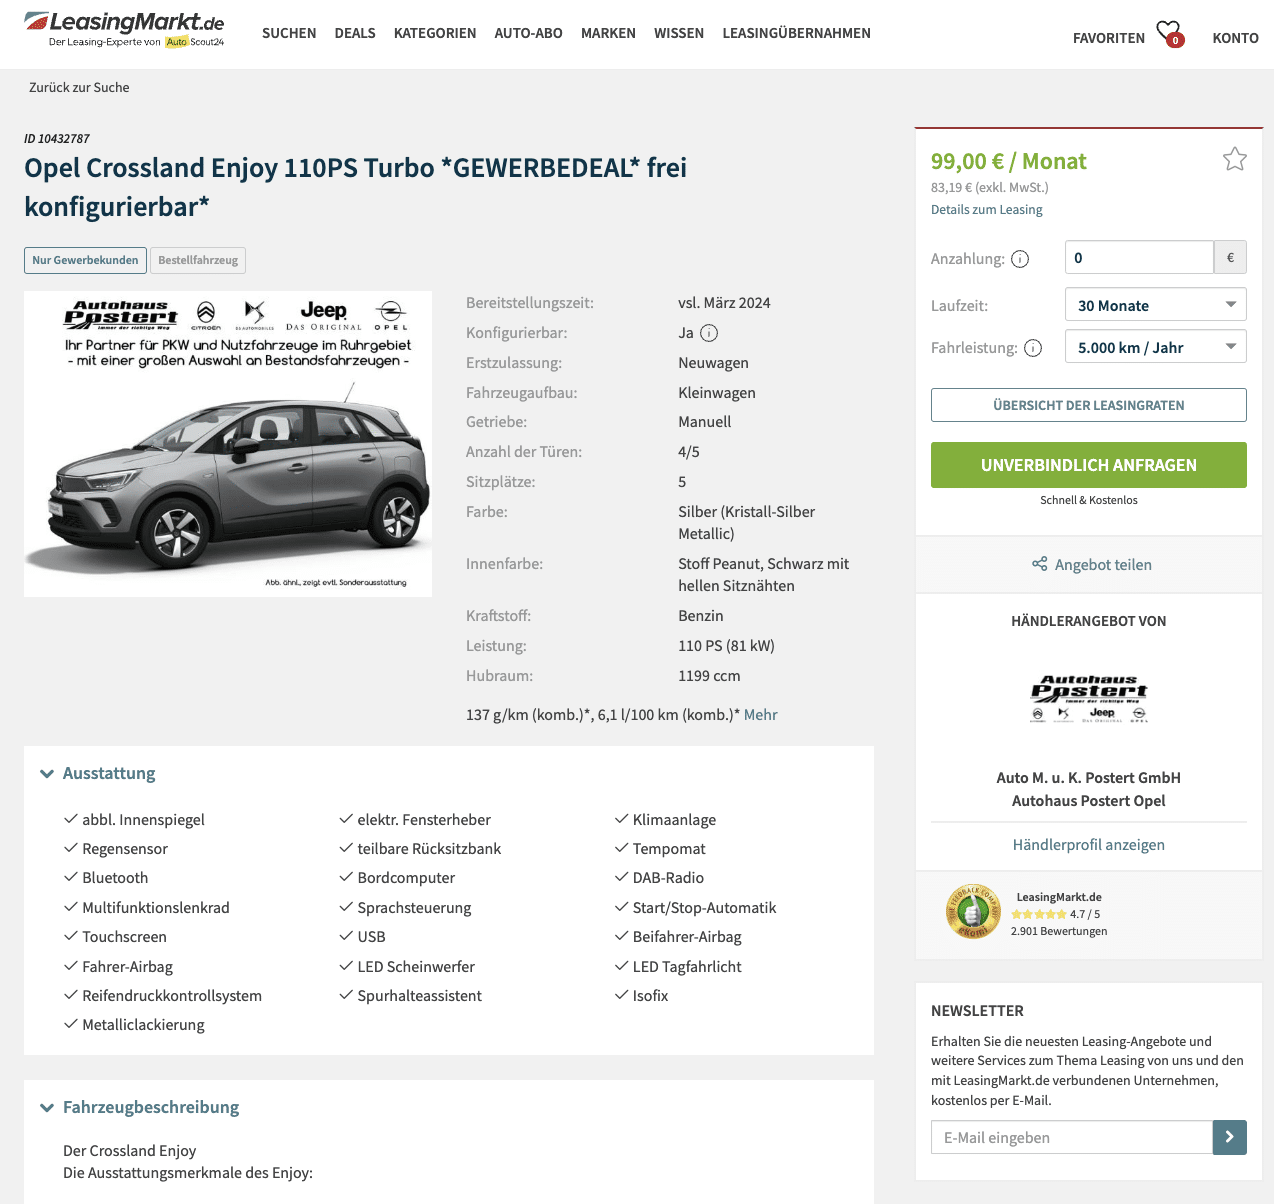Click the Opel Crossland car image

click(x=228, y=444)
